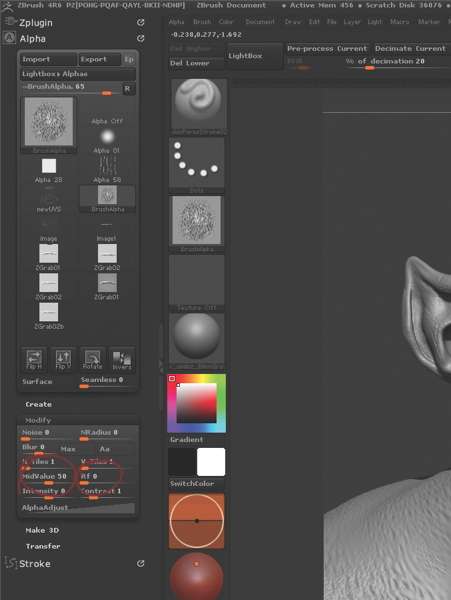Click the Export alpha button
This screenshot has height=600, width=451.
(99, 59)
